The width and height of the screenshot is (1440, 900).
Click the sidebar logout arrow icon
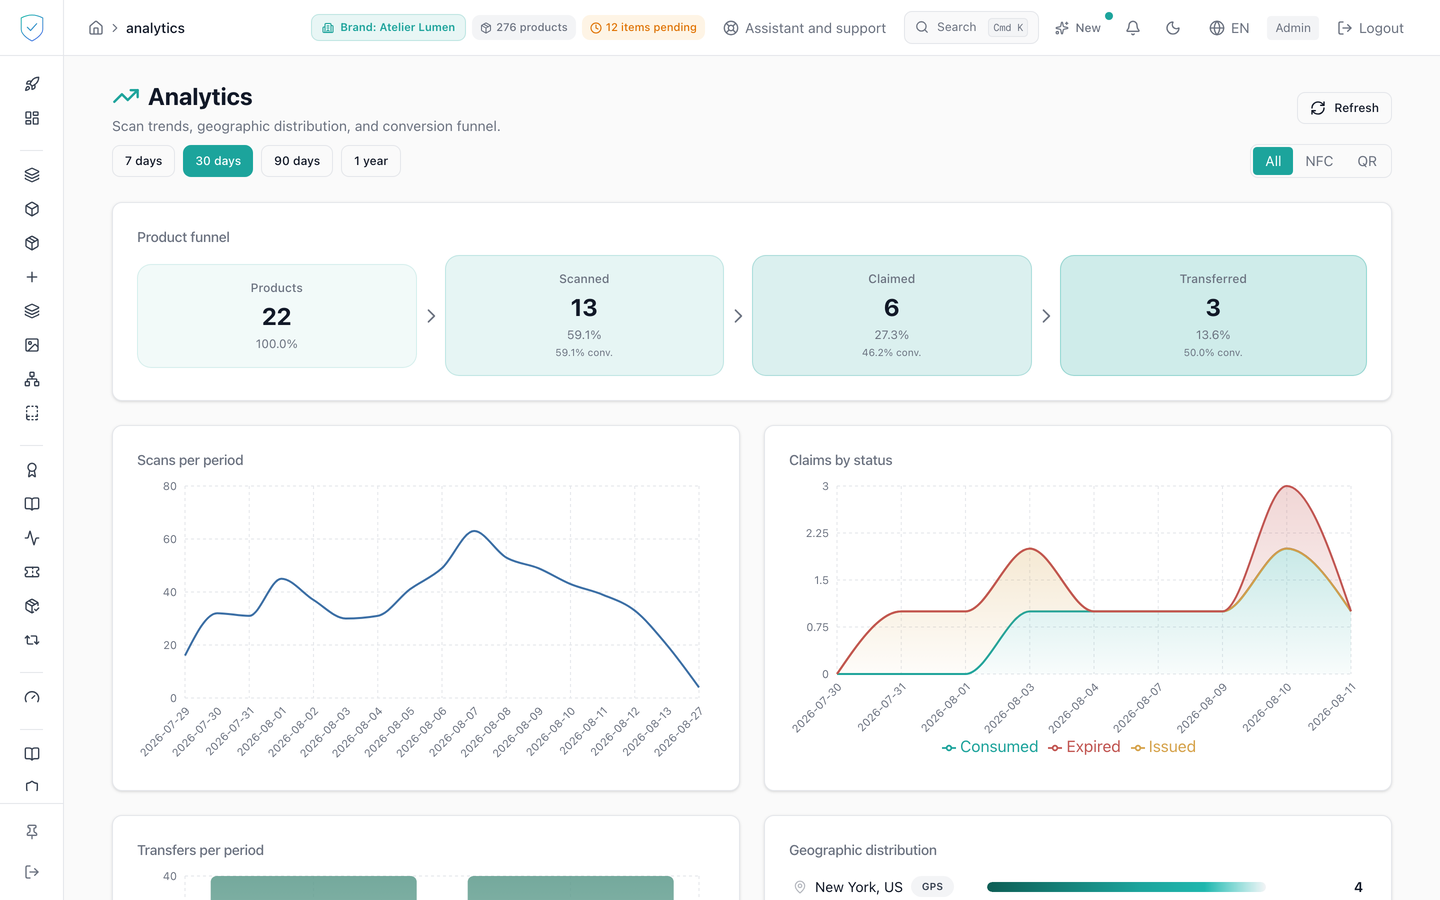coord(32,872)
